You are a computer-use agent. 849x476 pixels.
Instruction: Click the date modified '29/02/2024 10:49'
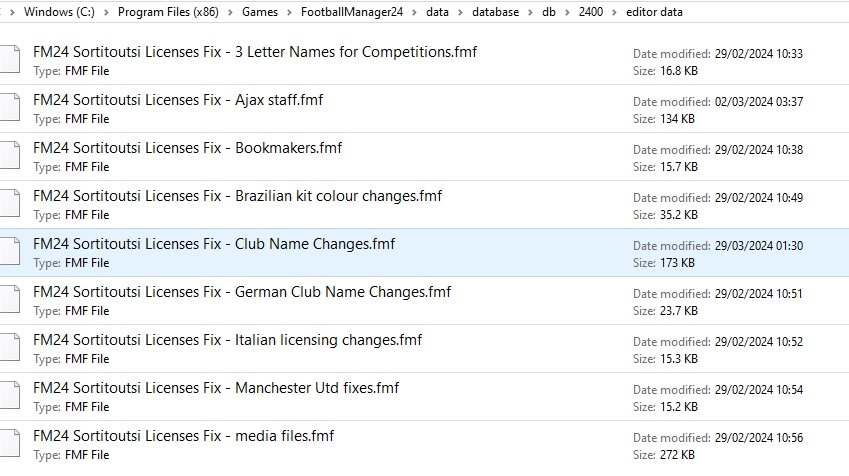pos(759,198)
